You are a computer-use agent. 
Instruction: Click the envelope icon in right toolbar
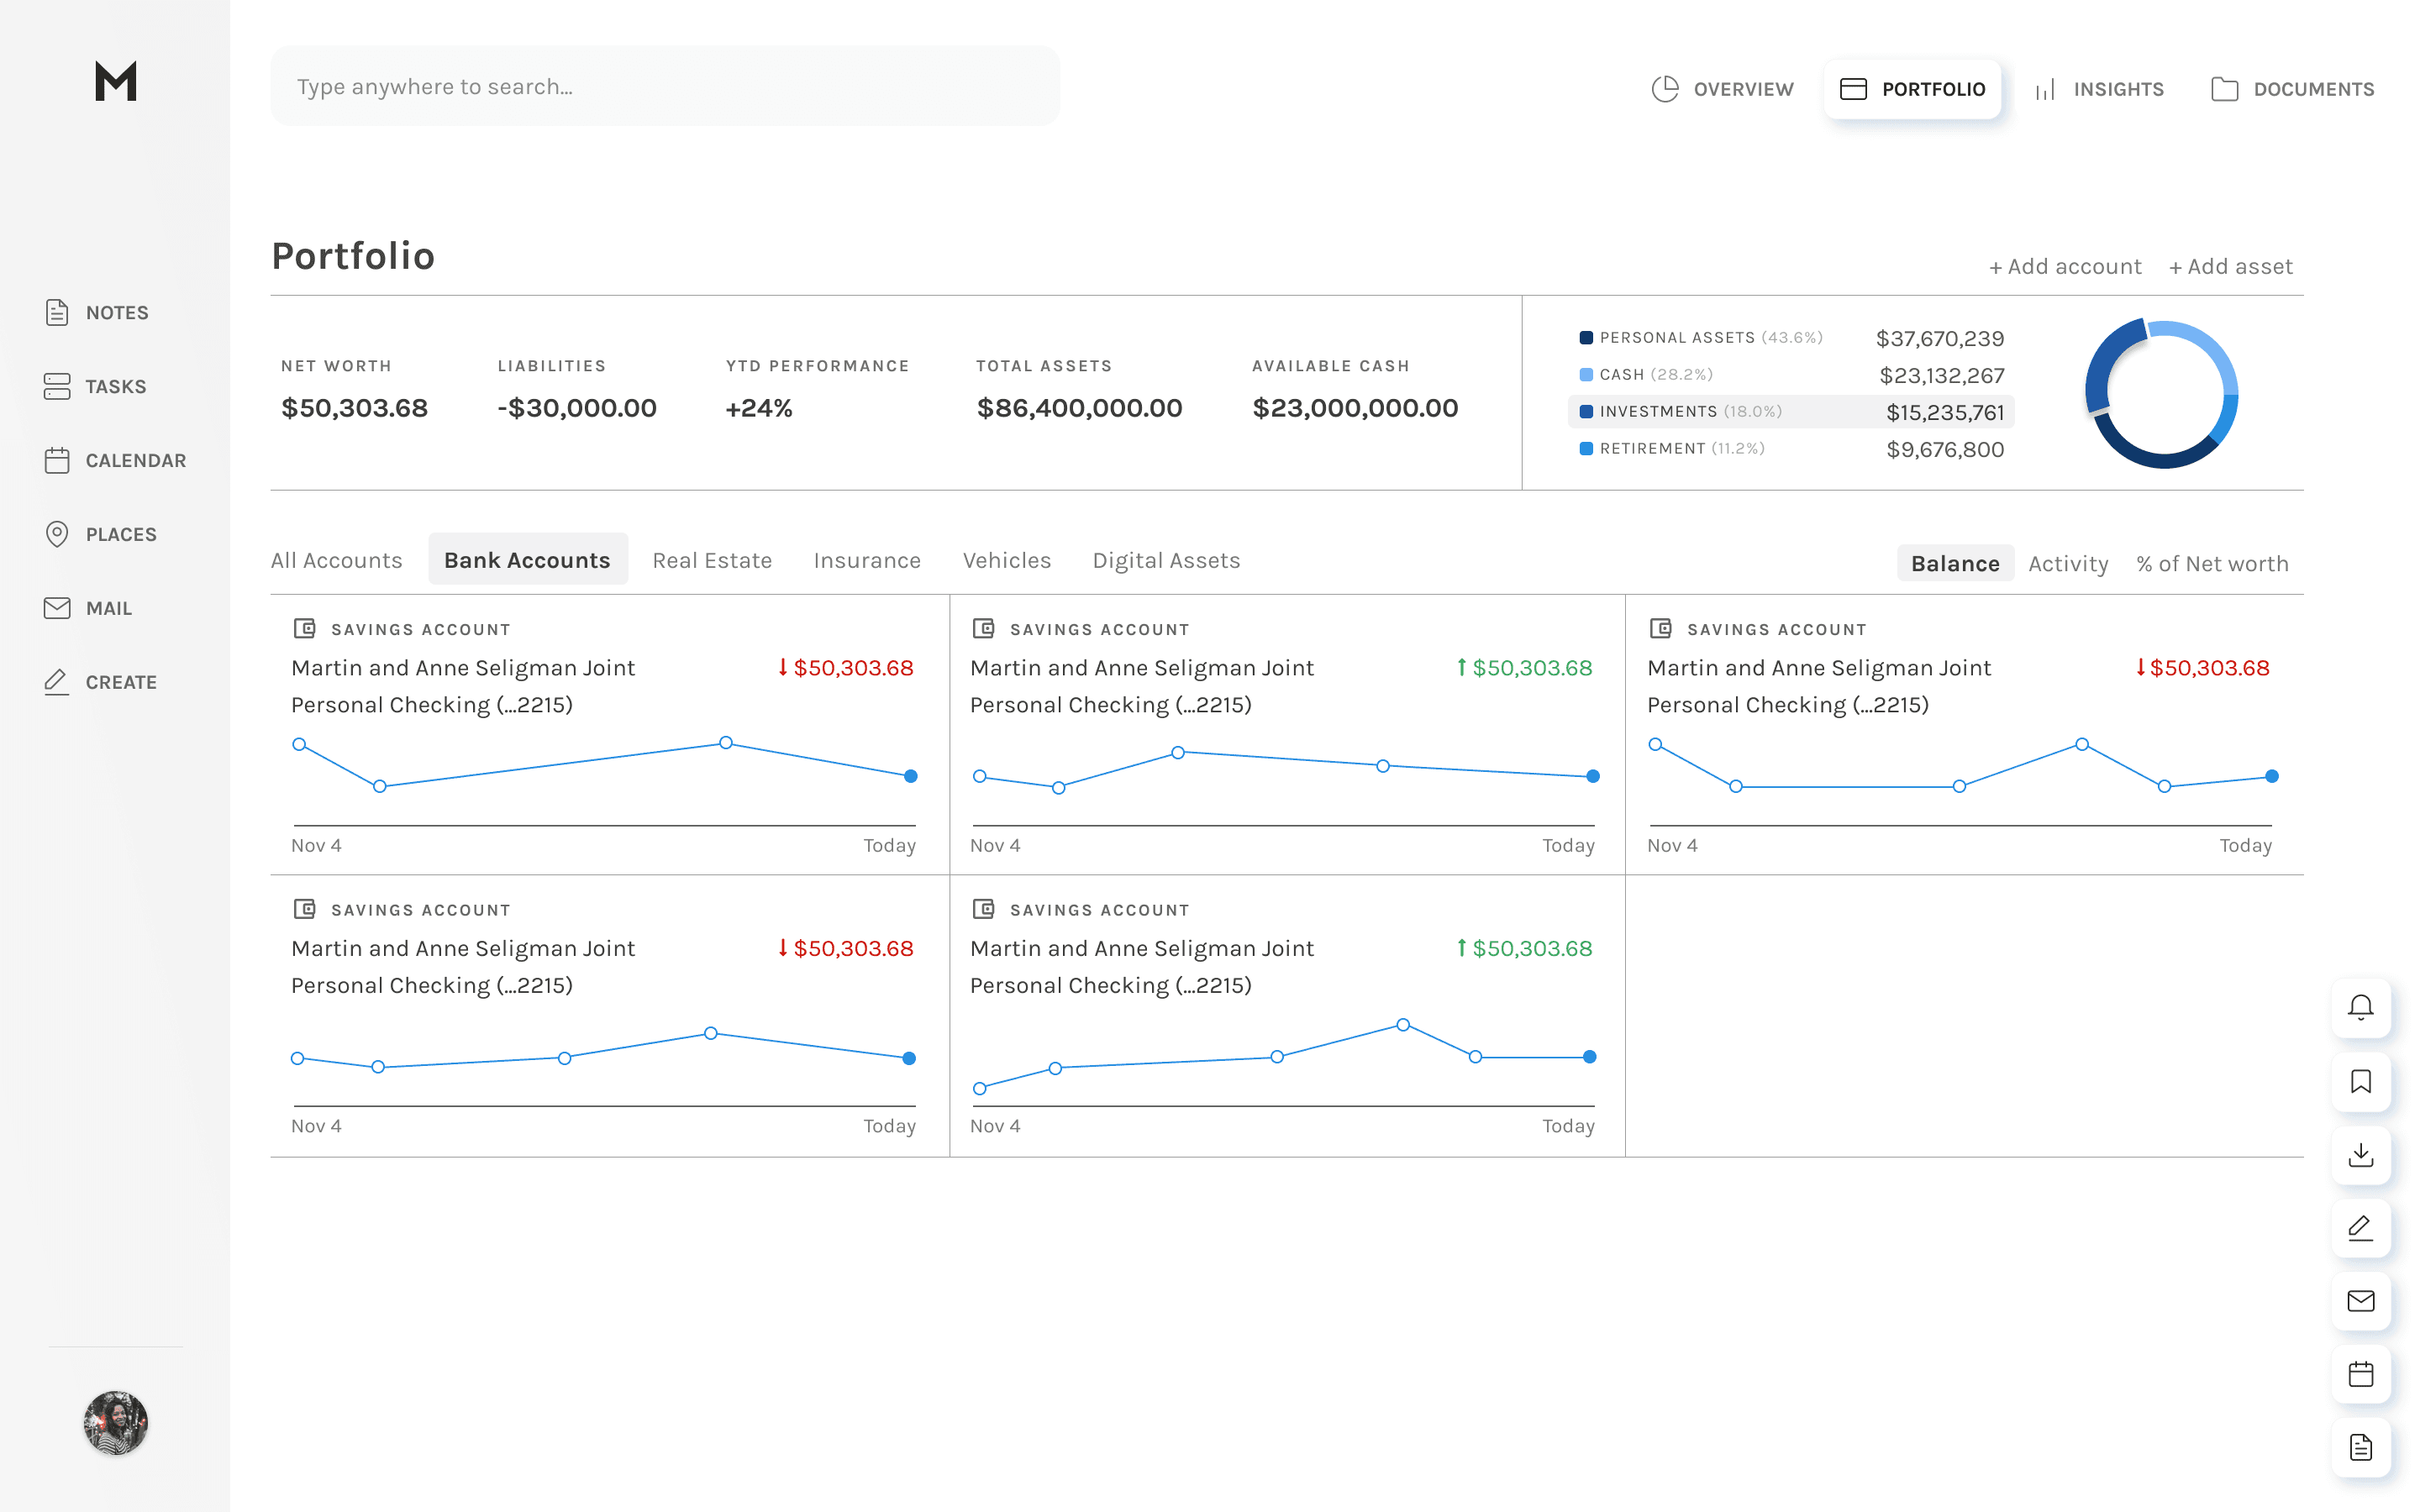(2360, 1301)
